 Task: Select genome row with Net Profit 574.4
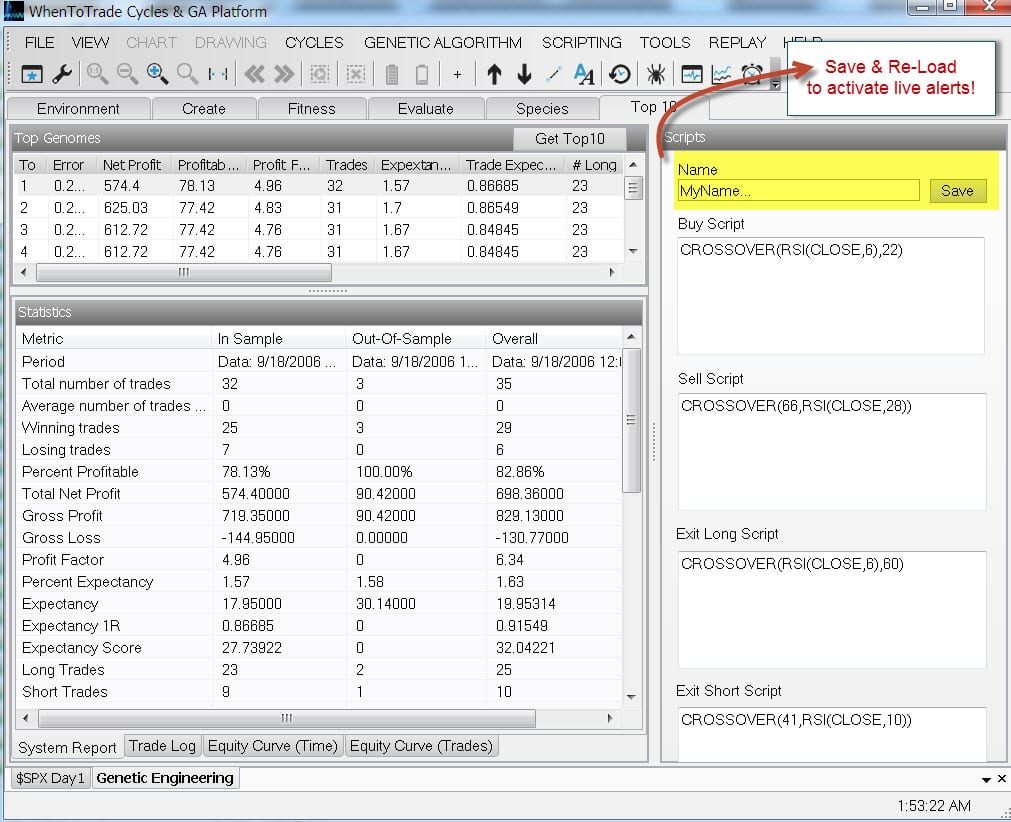(x=319, y=186)
